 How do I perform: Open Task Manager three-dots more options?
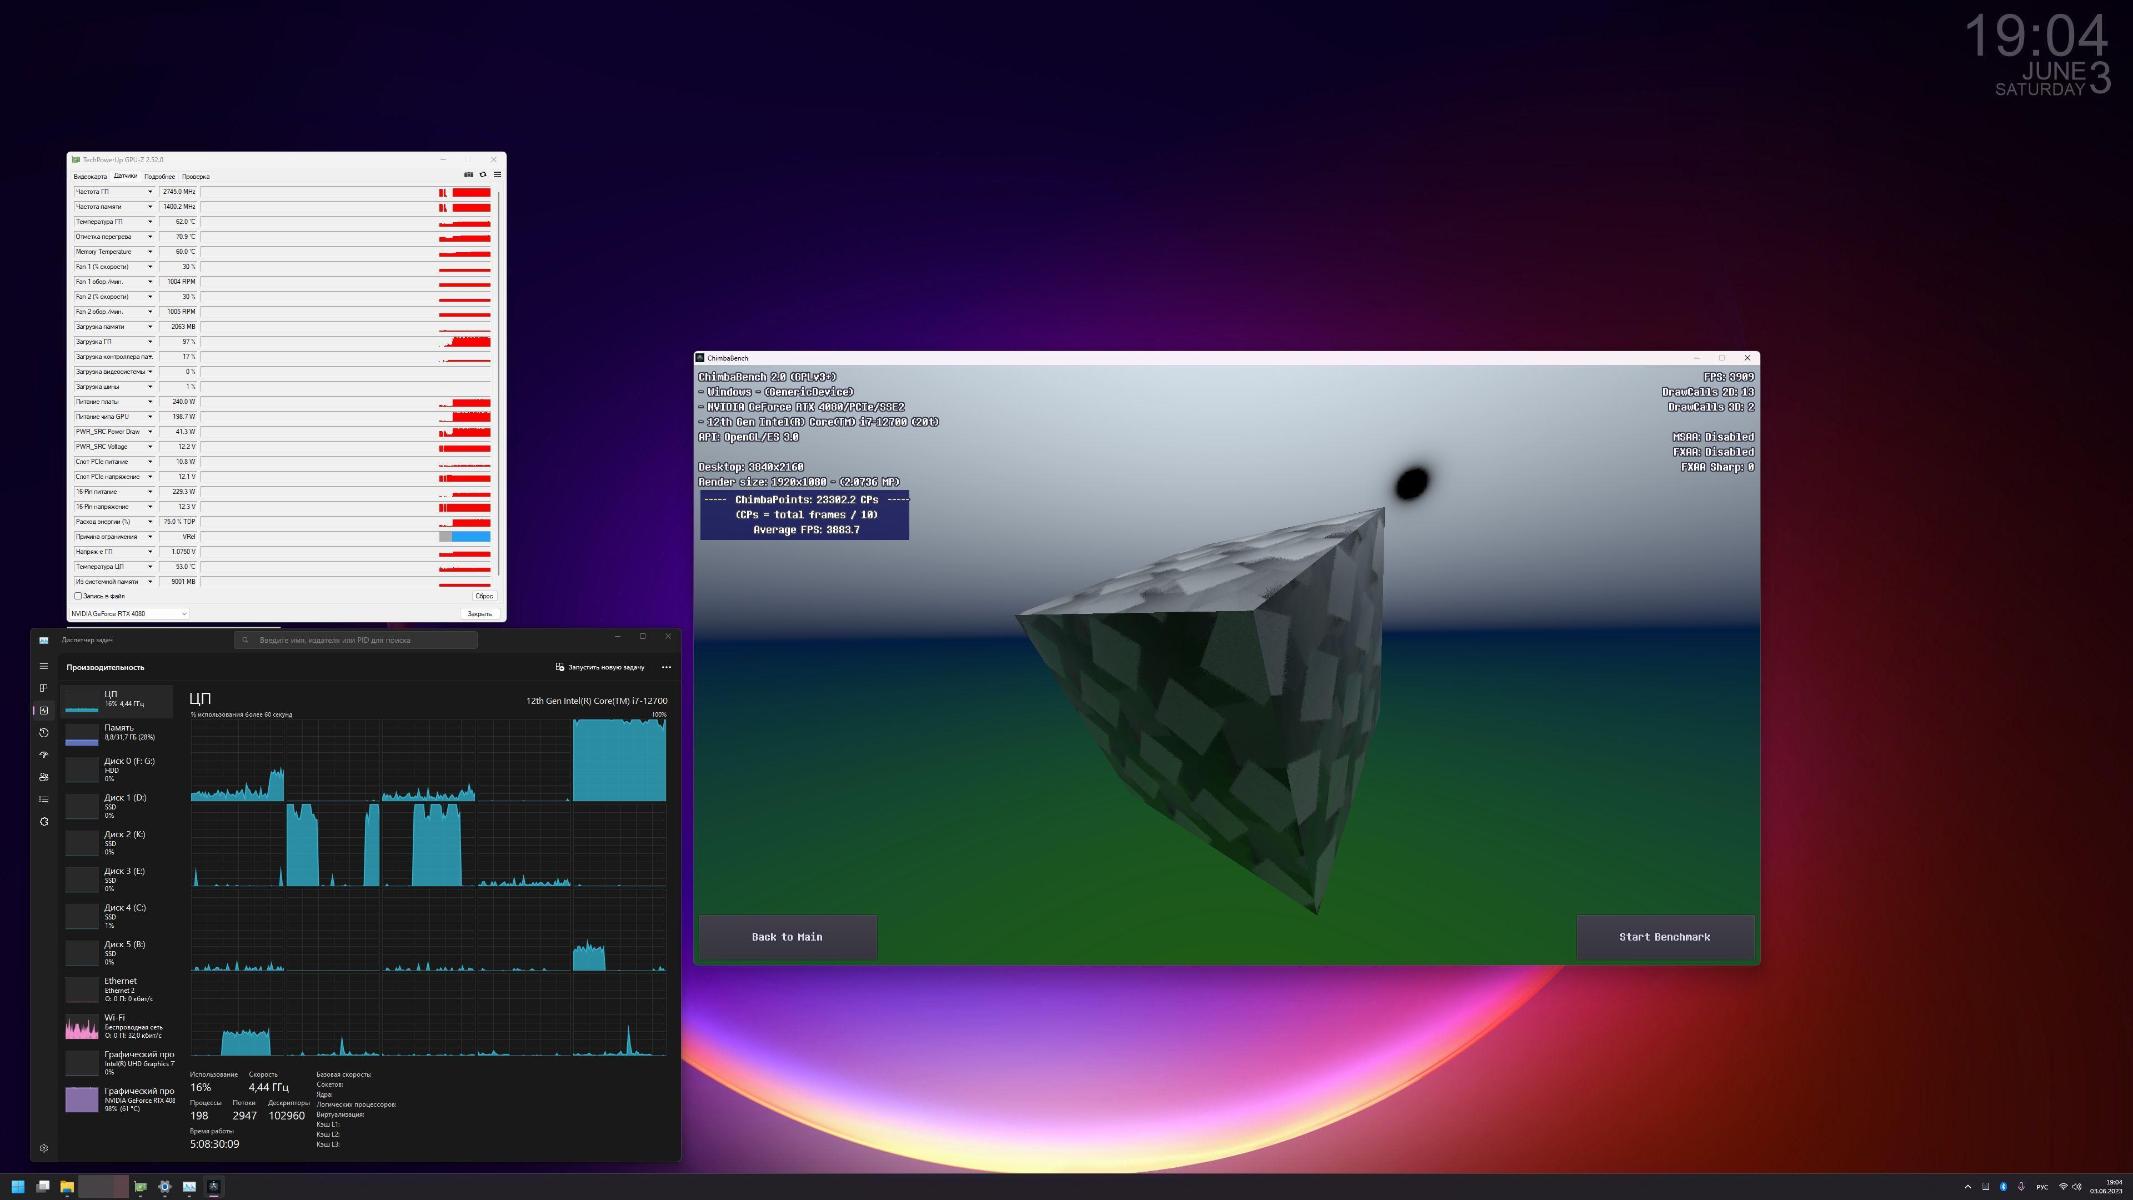click(666, 667)
